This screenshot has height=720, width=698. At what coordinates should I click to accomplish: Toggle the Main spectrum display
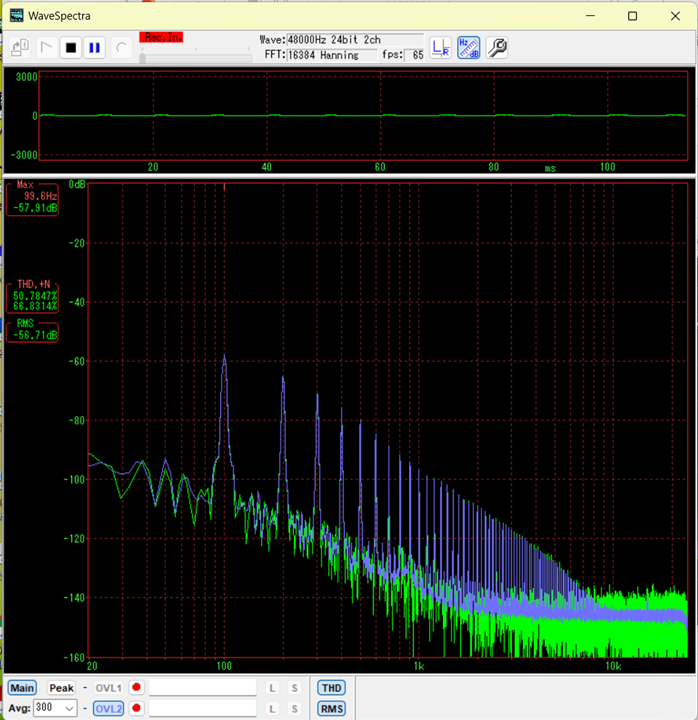pos(23,688)
